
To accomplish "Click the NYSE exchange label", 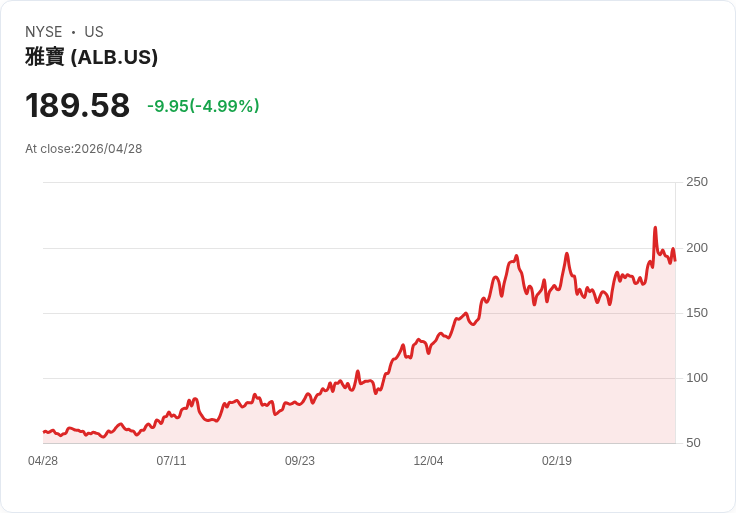I will pos(44,32).
